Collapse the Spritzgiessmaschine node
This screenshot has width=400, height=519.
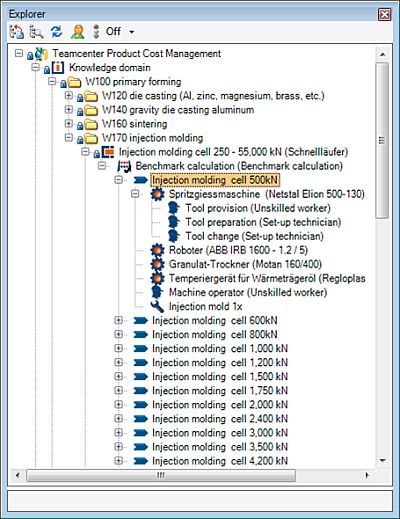tap(135, 194)
